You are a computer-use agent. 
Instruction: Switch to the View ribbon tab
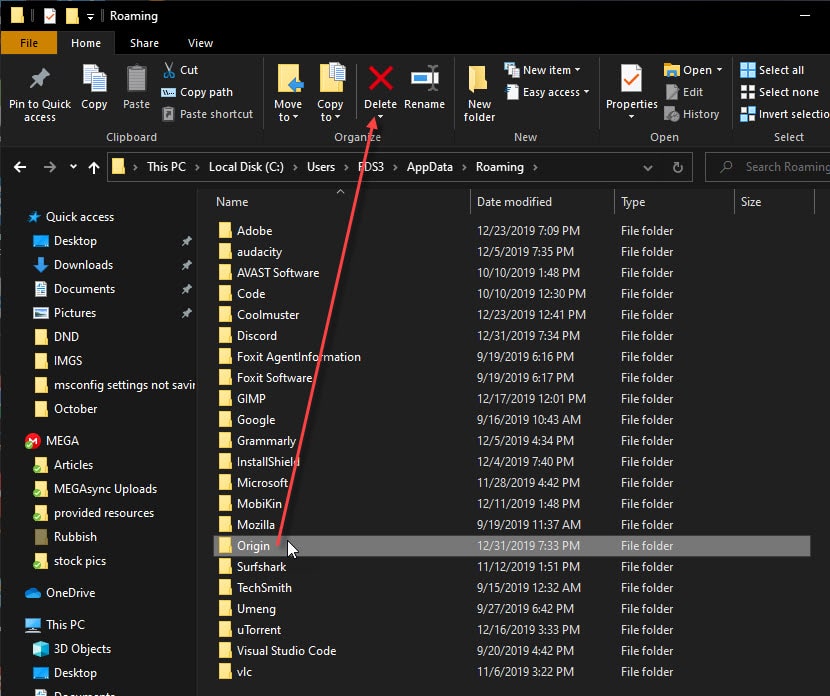[x=200, y=43]
